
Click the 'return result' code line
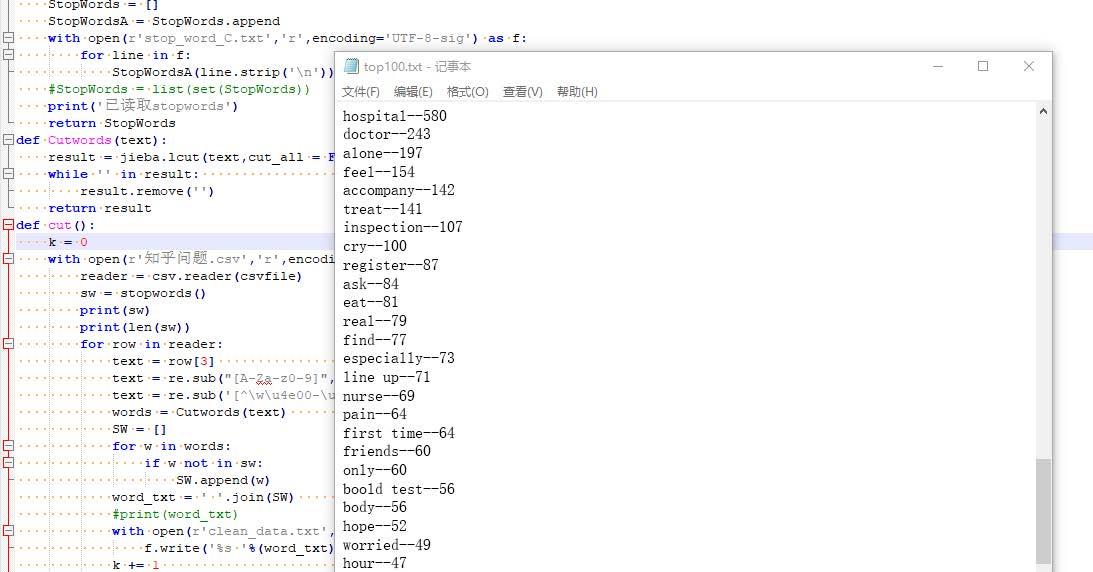tap(99, 208)
